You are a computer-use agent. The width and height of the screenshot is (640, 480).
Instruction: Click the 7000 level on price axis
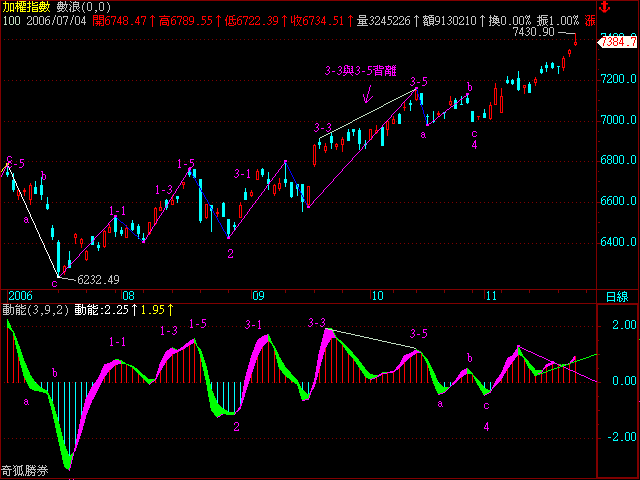(617, 120)
